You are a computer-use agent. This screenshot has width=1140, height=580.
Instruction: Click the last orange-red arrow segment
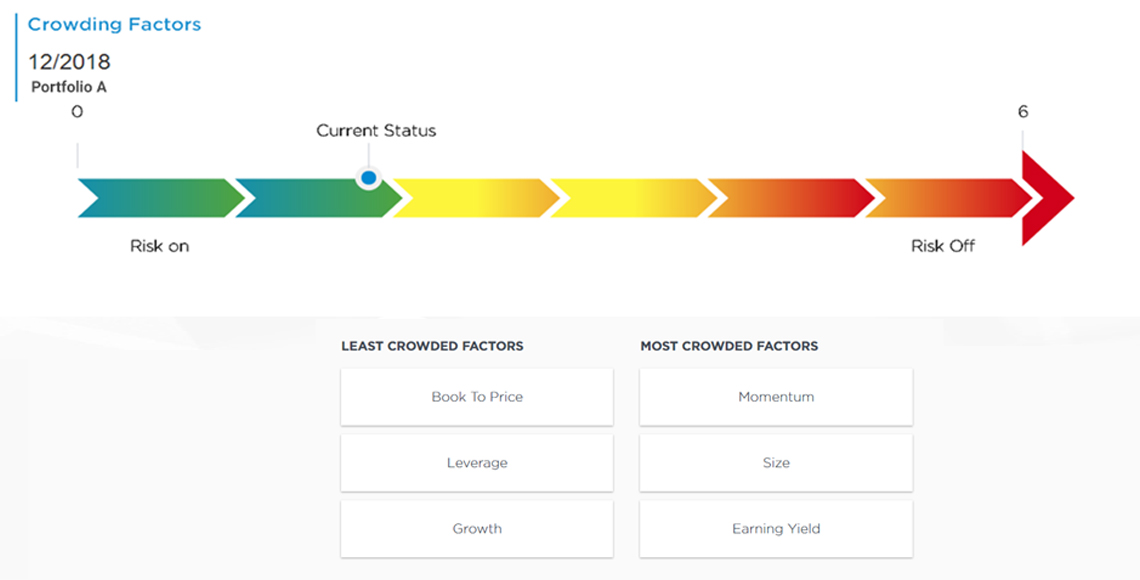pos(949,198)
